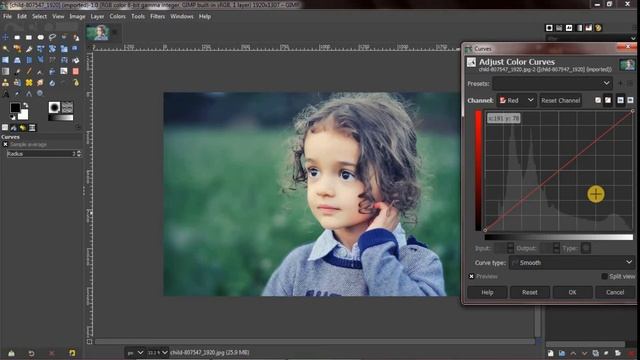
Task: Reset tool options to defaults icon
Action: (x=72, y=353)
